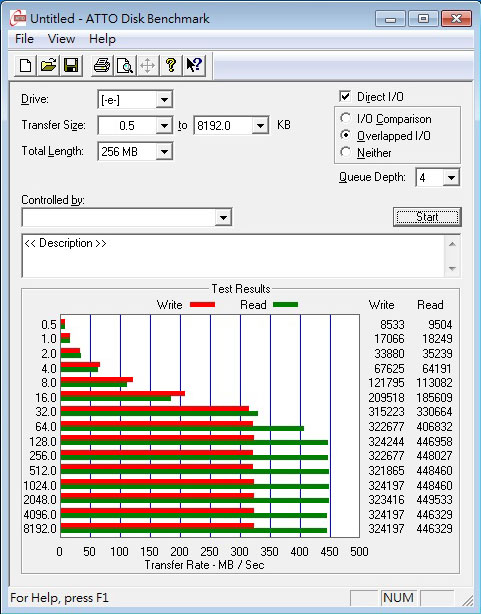Image resolution: width=481 pixels, height=614 pixels.
Task: Click the 'Transfer Rate - MB / Sec' axis label
Action: [x=204, y=565]
